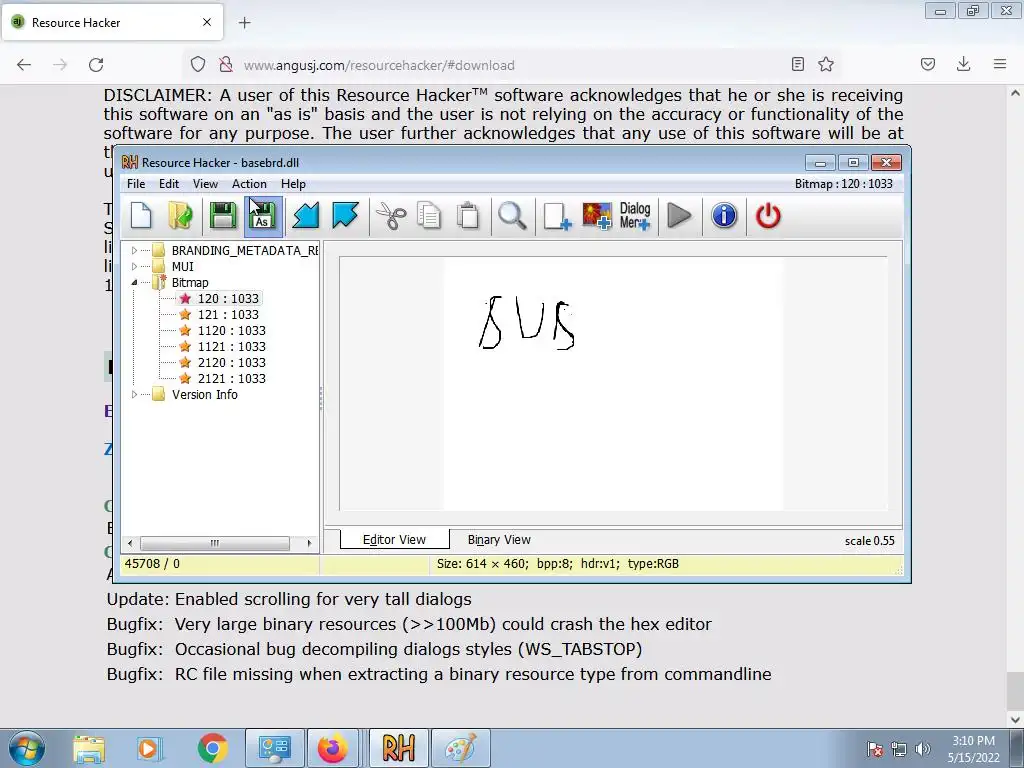Select bitmap resource 1121 : 1033

coord(231,347)
